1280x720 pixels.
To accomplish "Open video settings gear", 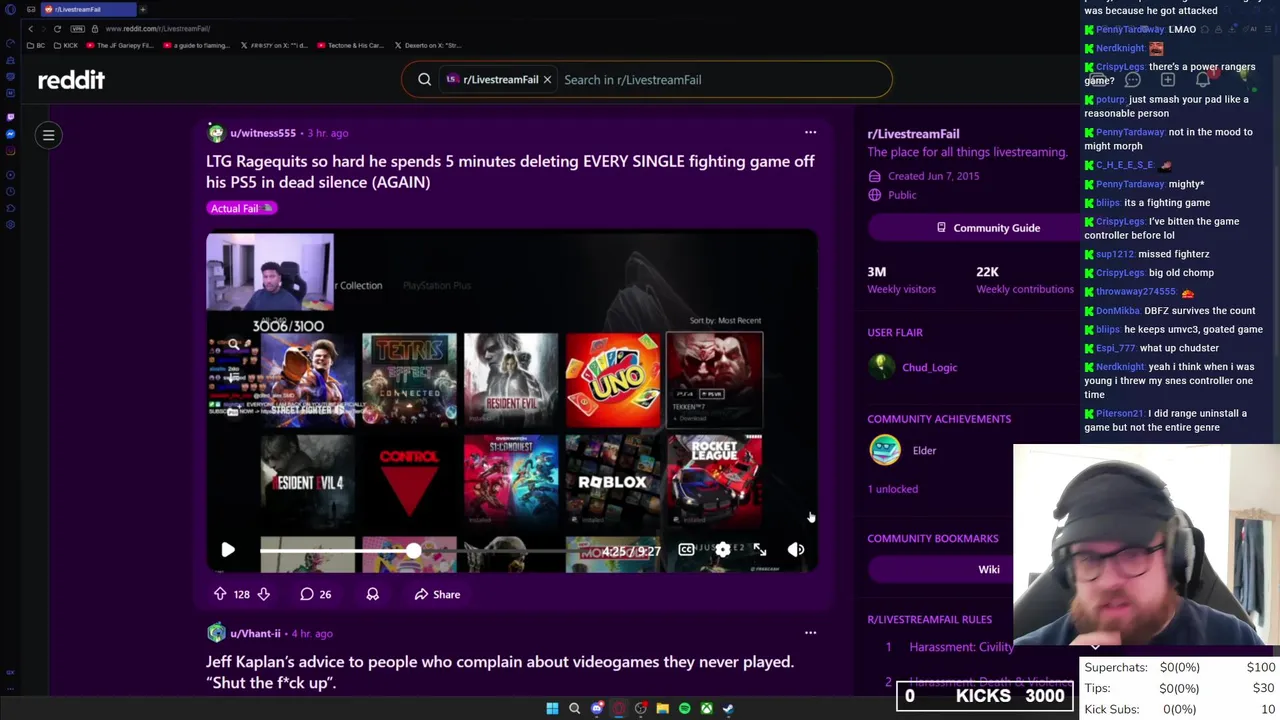I will coord(723,549).
